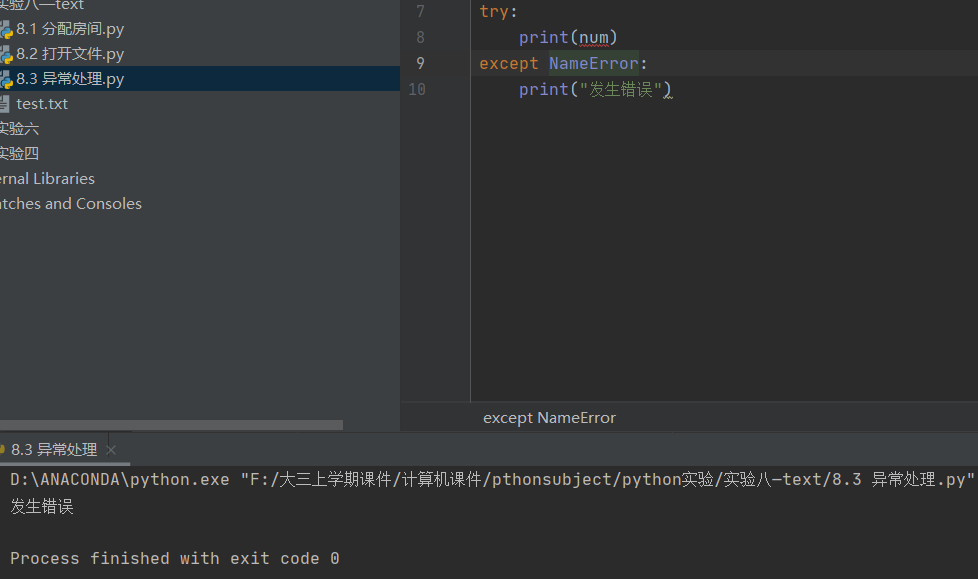Place cursor on the try keyword

coord(494,11)
